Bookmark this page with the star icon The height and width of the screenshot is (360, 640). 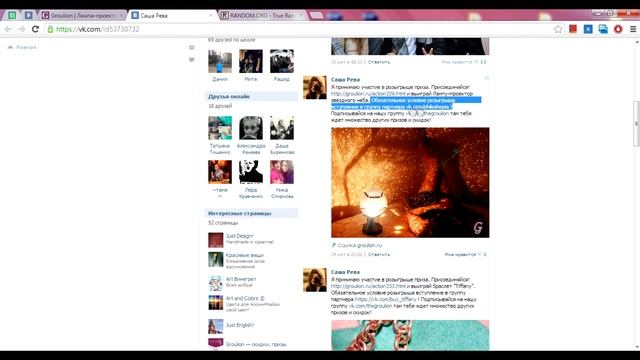pos(558,29)
